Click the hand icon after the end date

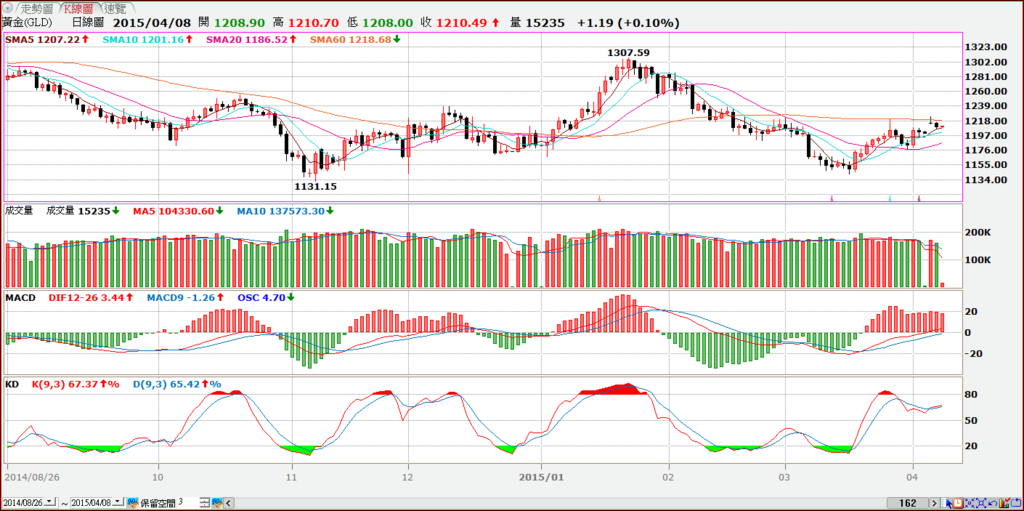tap(133, 503)
